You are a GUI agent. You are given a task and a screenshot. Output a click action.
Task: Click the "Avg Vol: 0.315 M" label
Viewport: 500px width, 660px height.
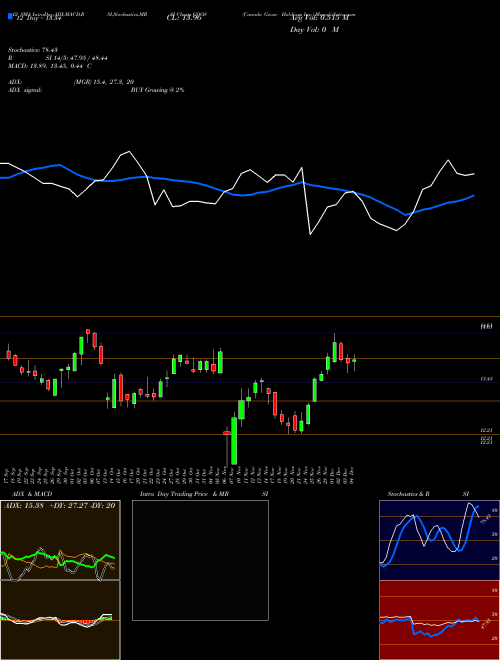[319, 18]
